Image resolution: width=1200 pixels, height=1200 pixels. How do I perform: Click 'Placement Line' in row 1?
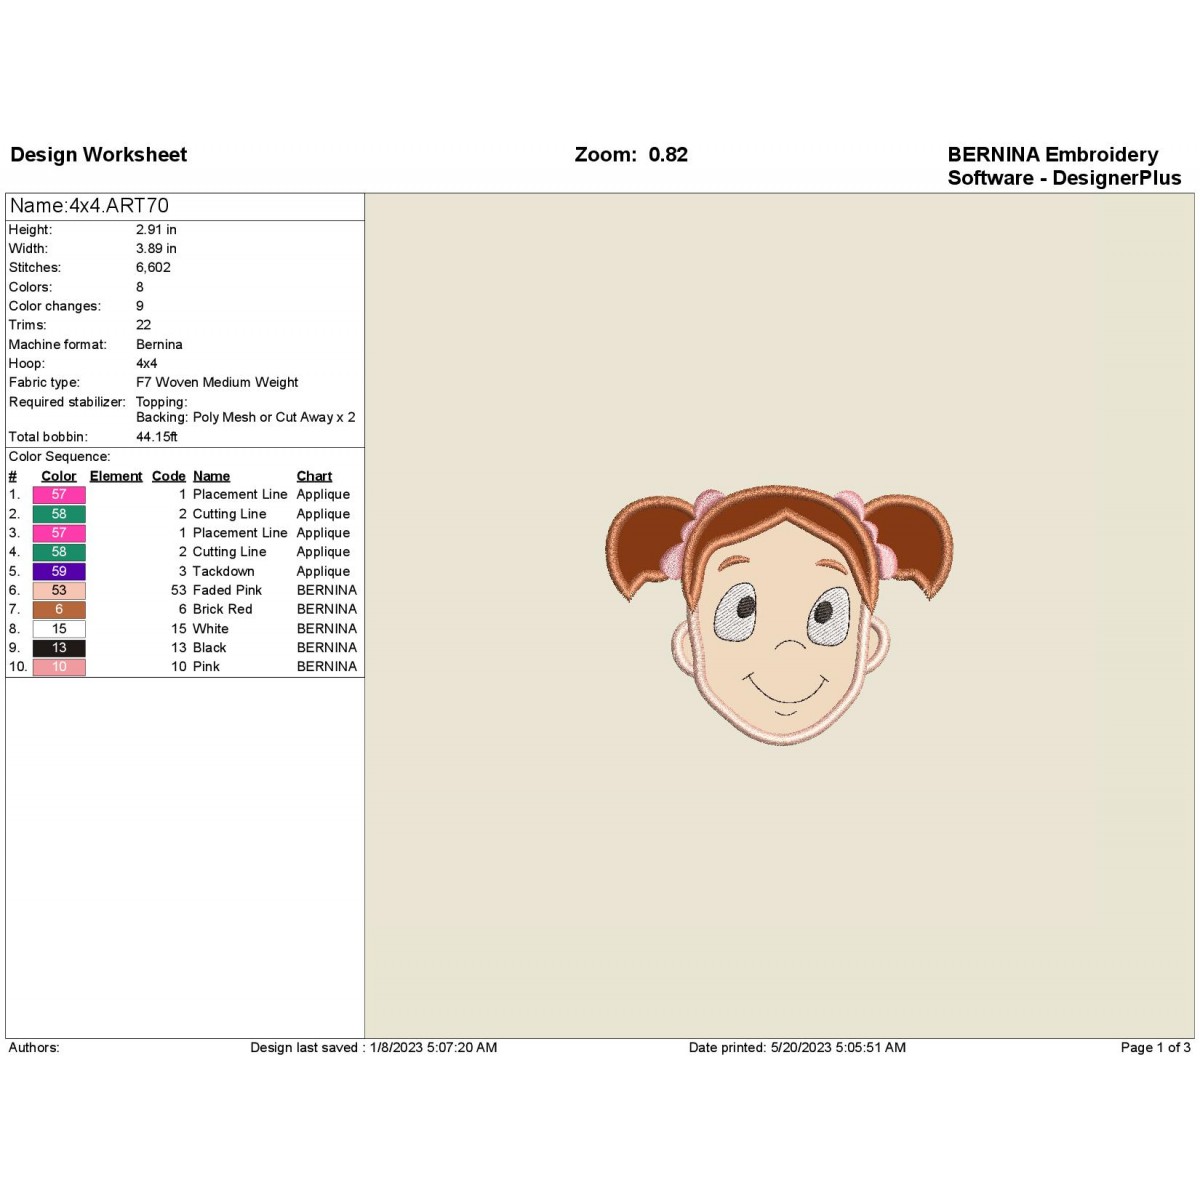(x=240, y=495)
